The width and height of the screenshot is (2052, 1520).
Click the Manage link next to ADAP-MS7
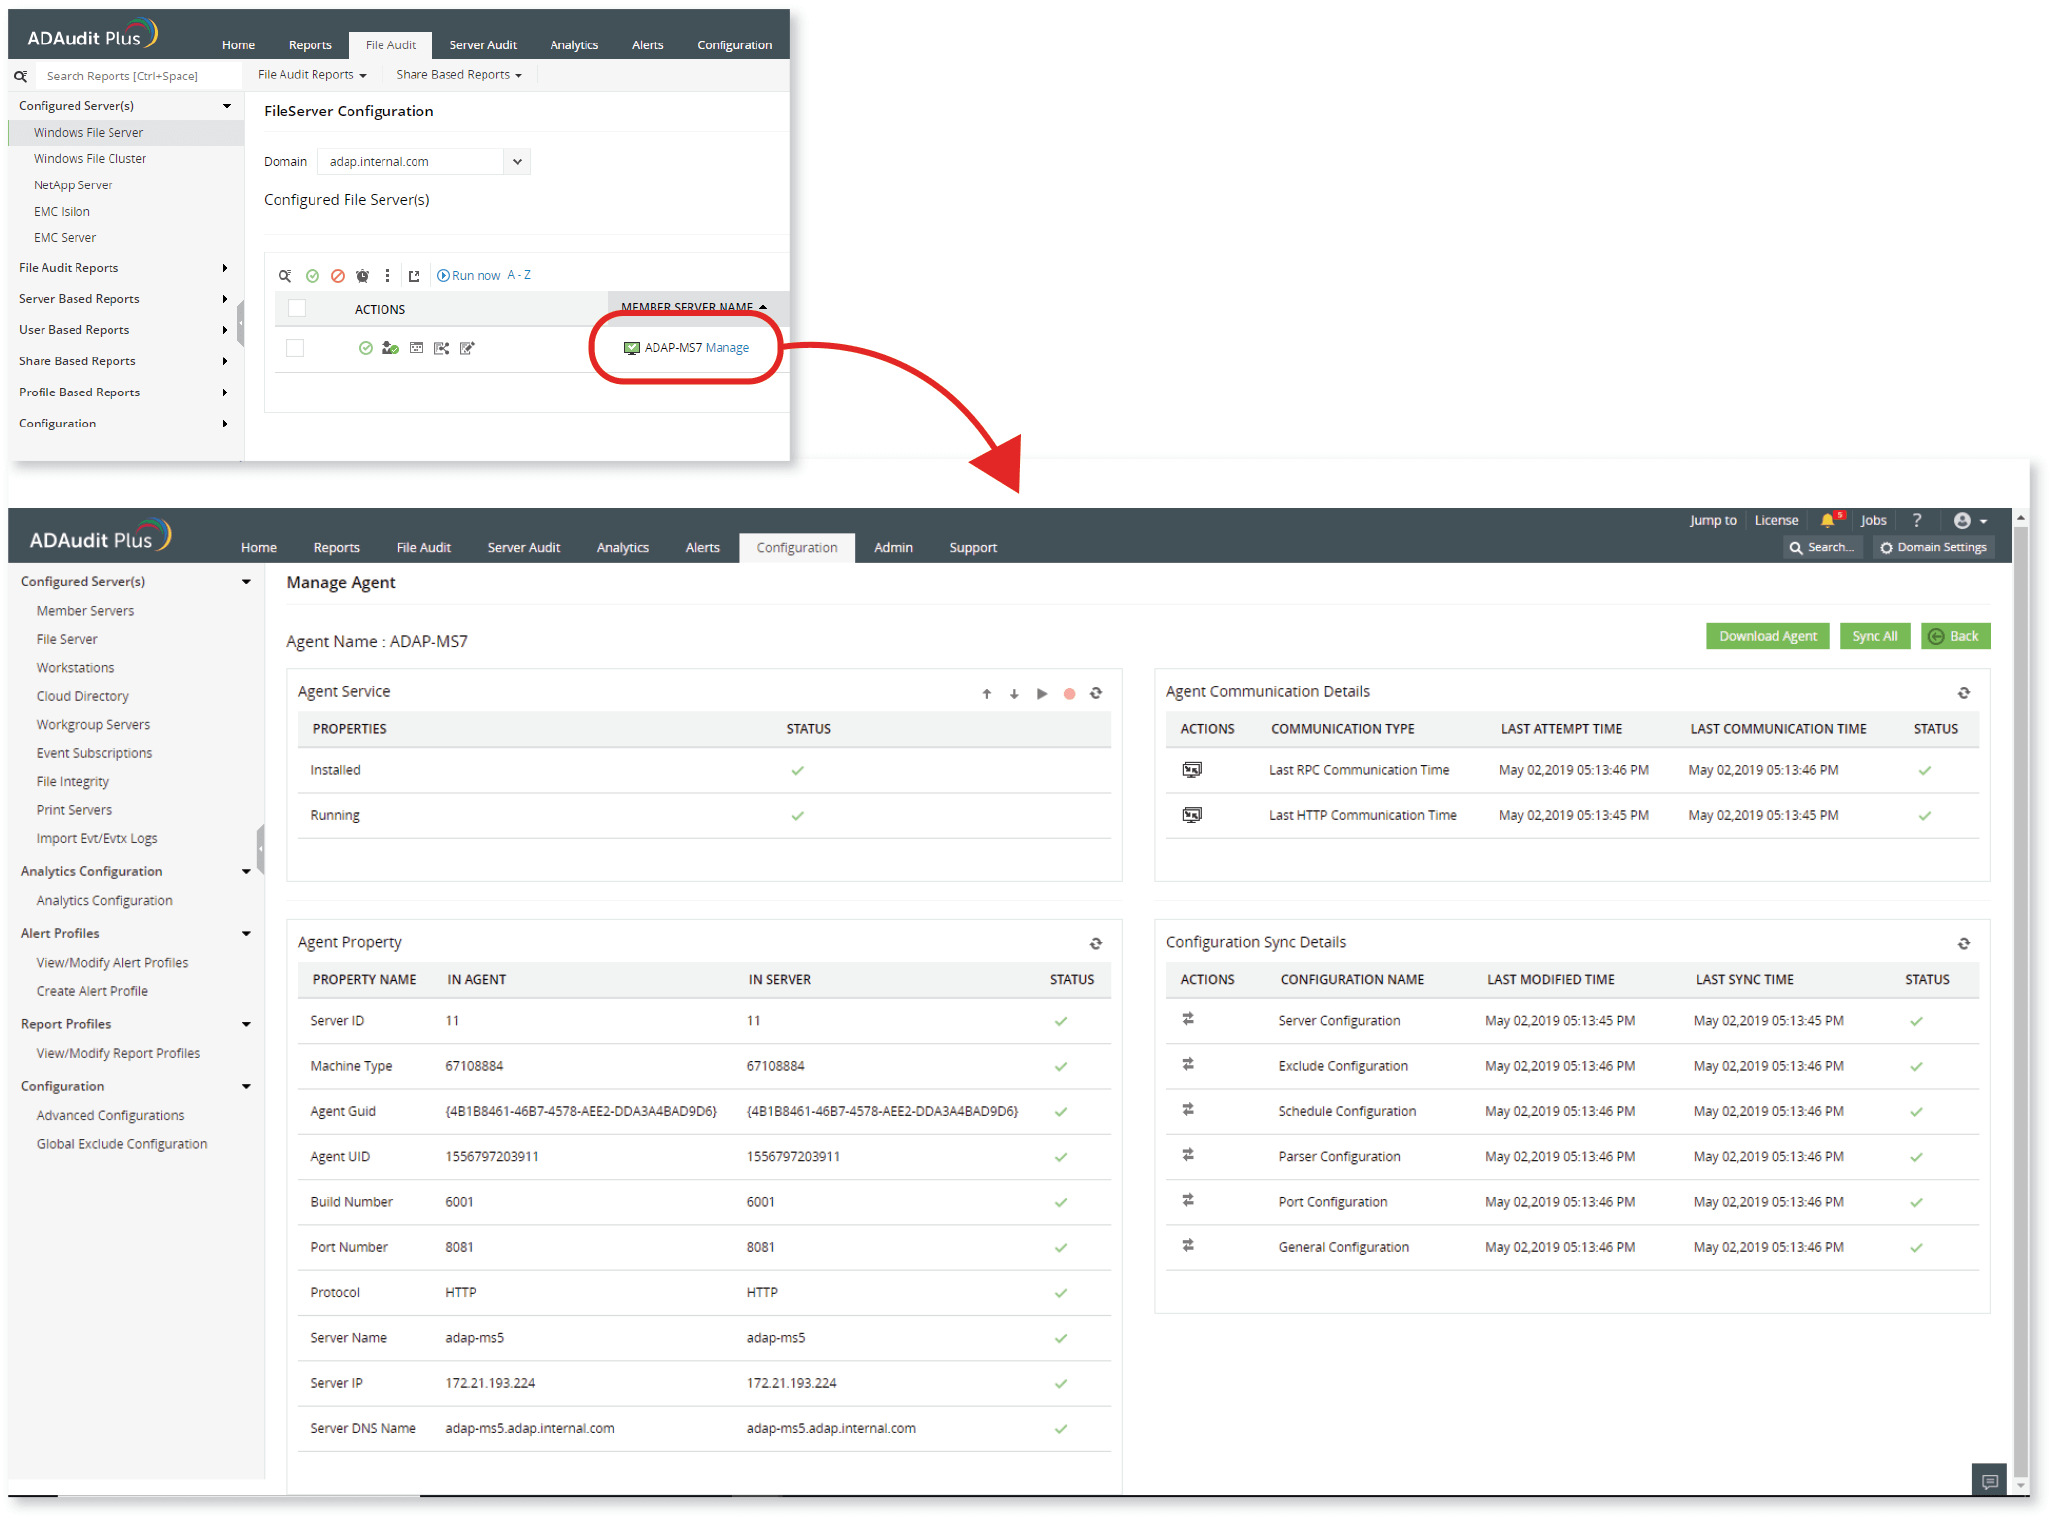(727, 348)
